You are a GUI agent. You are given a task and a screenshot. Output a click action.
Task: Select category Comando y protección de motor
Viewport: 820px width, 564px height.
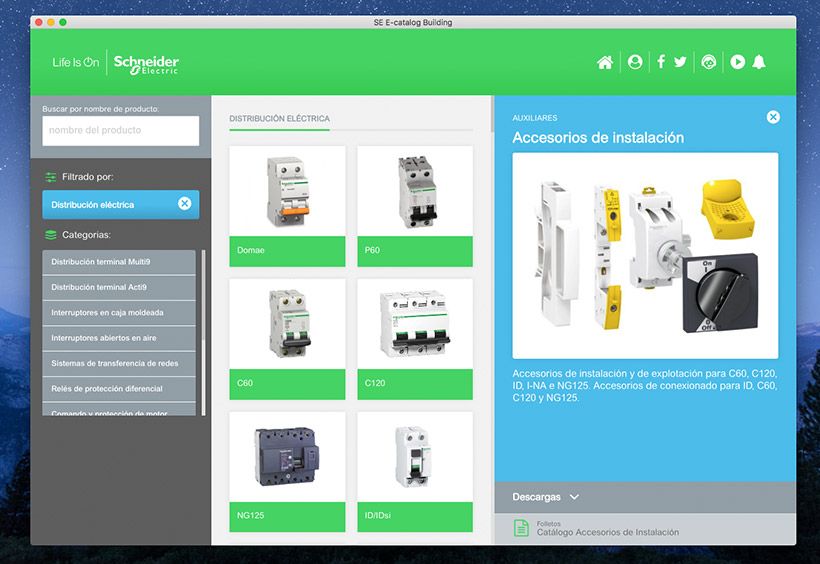[x=119, y=410]
